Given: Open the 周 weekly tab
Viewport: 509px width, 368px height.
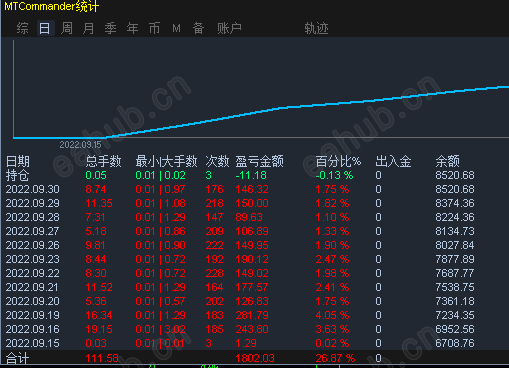Looking at the screenshot, I should tap(67, 28).
